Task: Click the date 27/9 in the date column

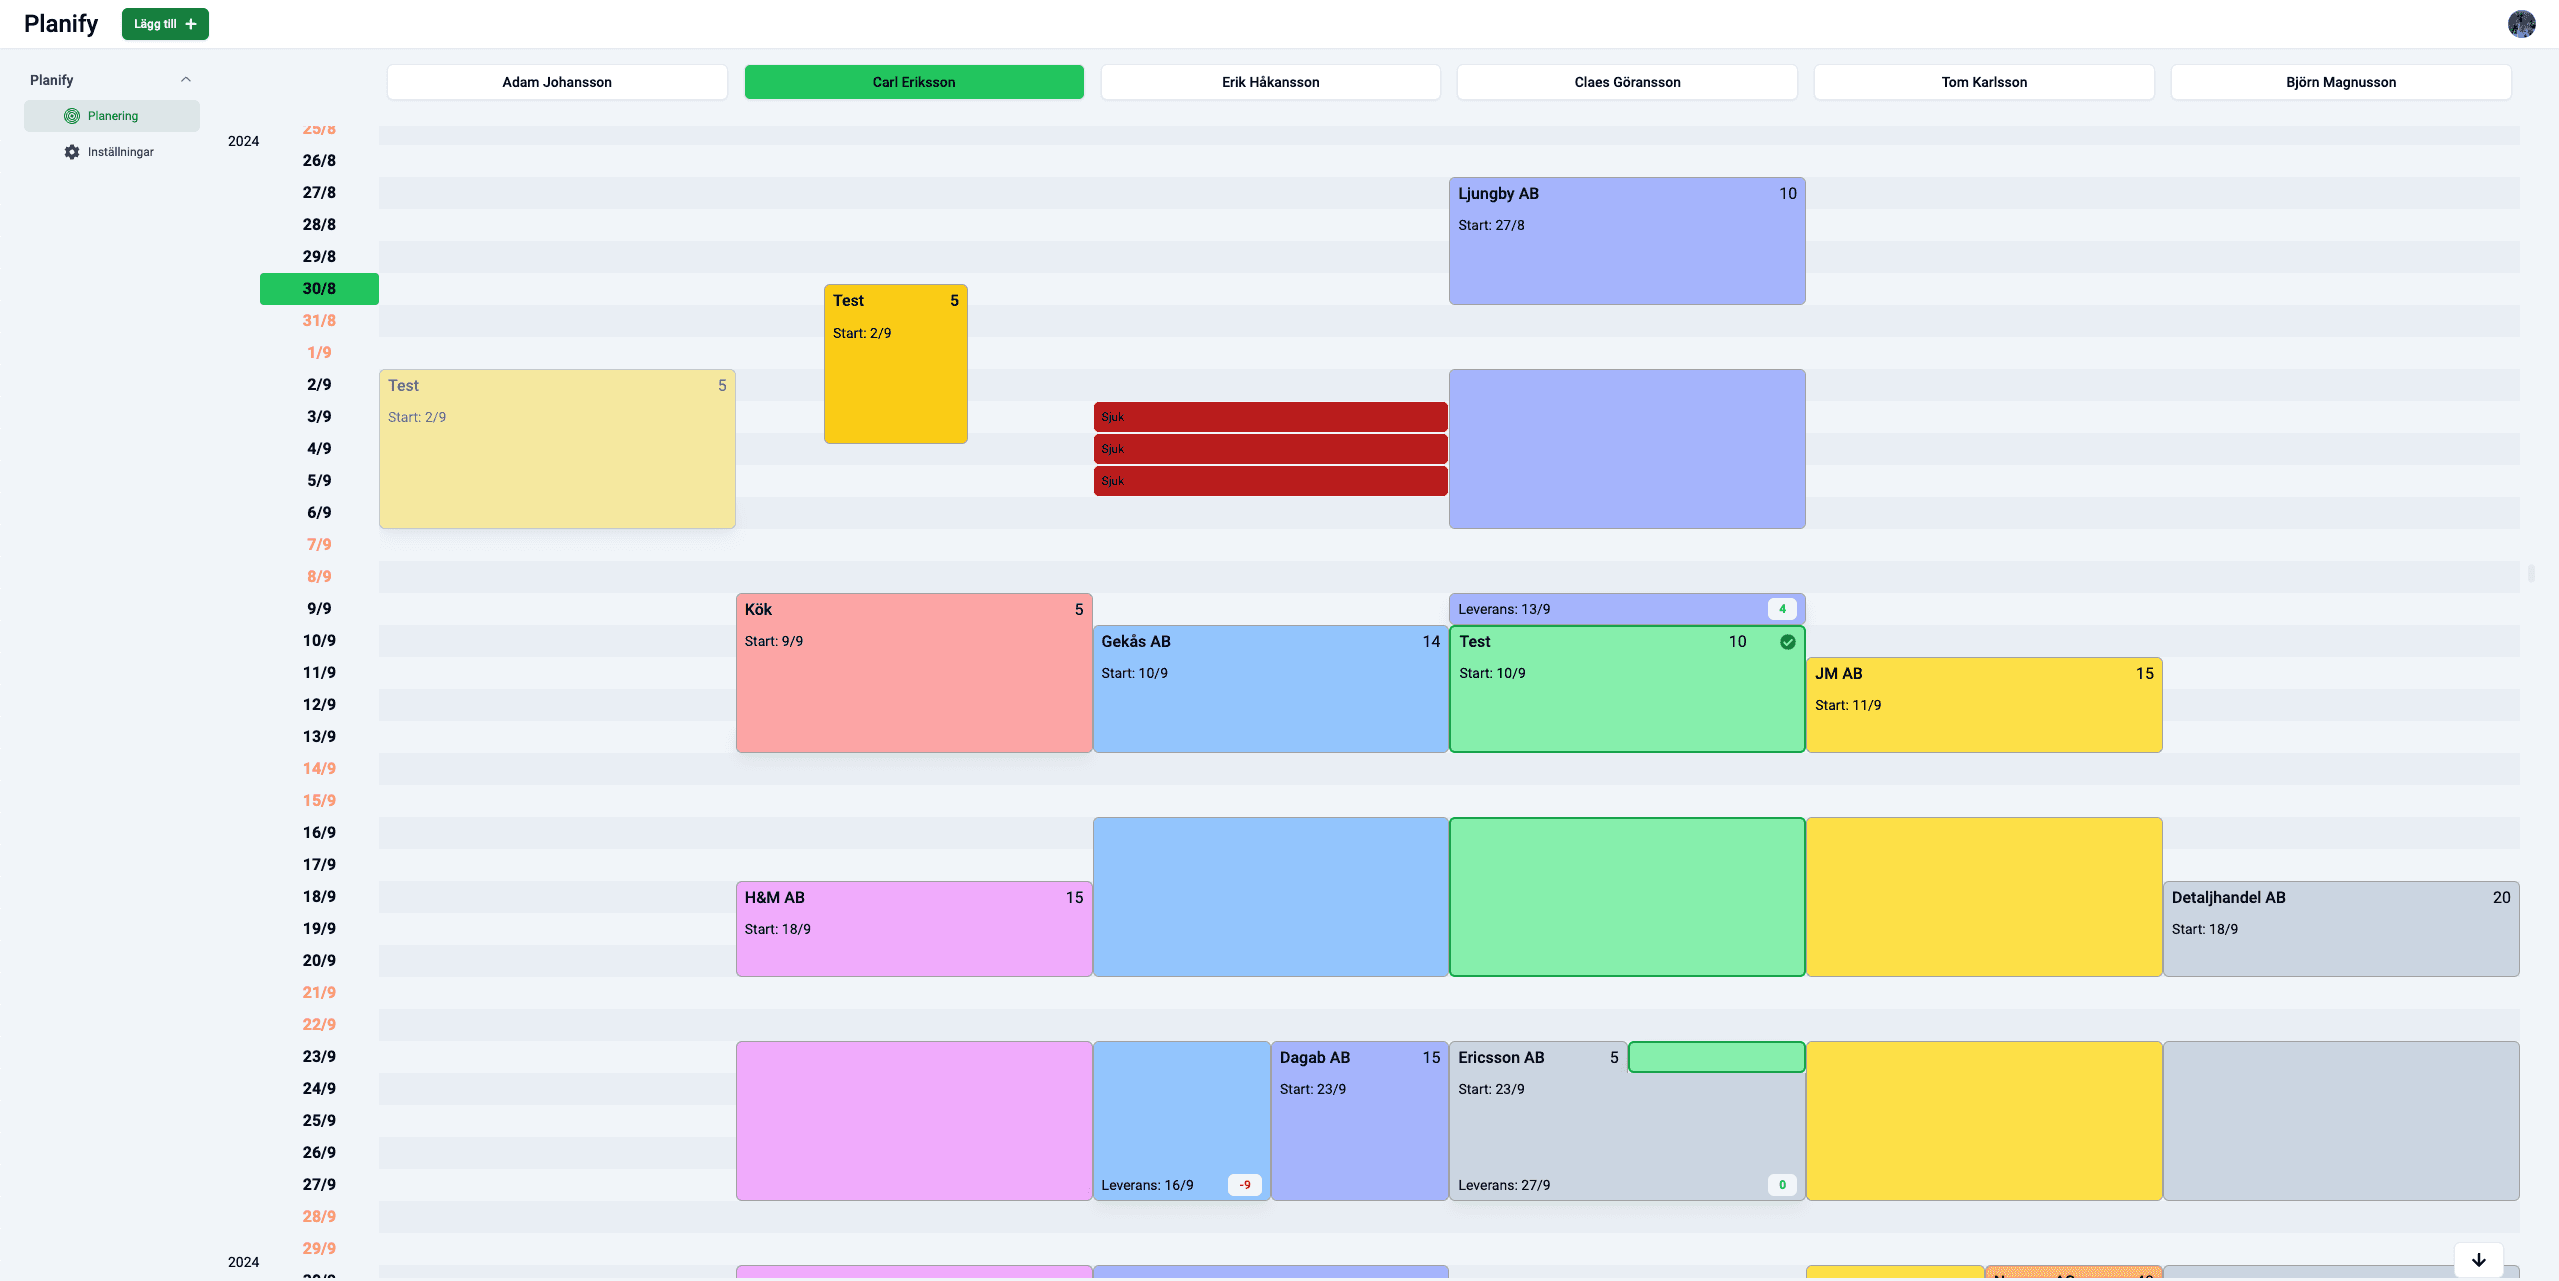Action: pyautogui.click(x=319, y=1185)
